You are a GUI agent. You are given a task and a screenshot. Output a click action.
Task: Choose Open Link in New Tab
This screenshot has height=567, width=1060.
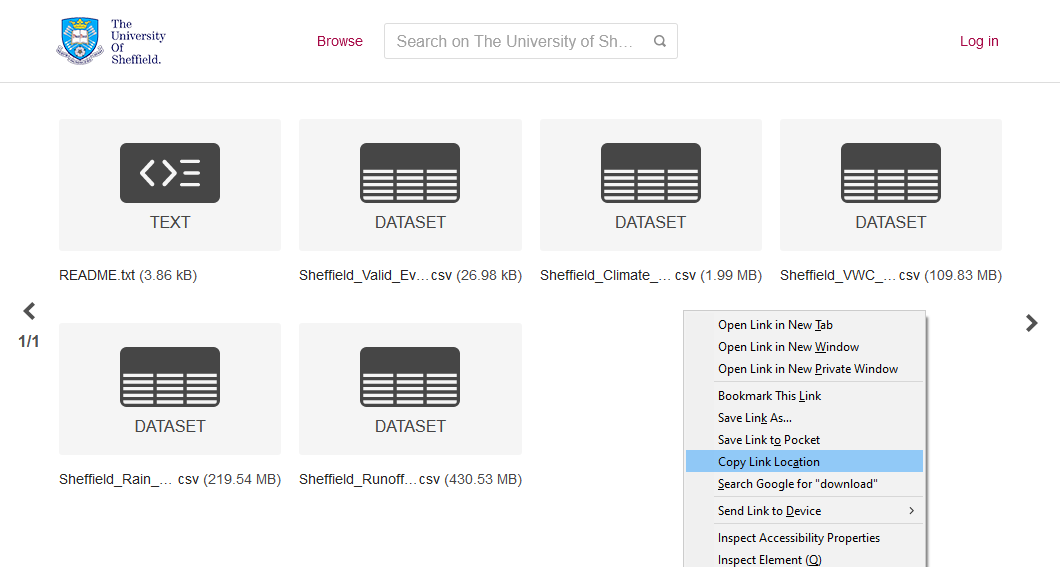(x=804, y=325)
